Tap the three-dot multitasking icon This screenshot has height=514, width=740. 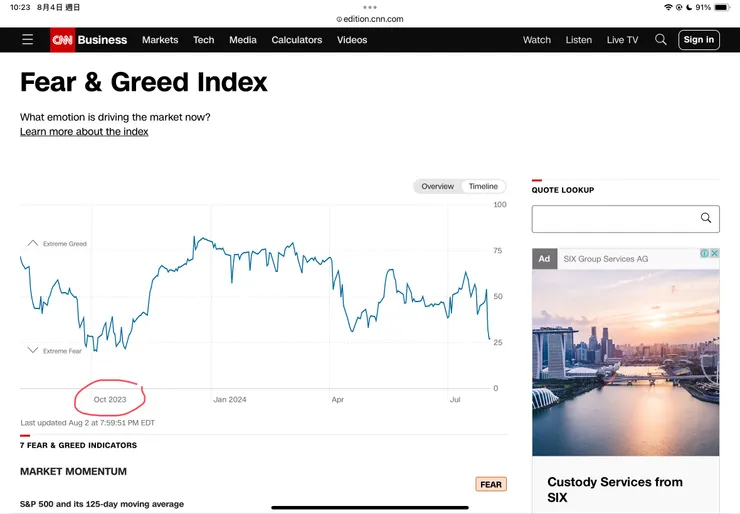coord(370,7)
